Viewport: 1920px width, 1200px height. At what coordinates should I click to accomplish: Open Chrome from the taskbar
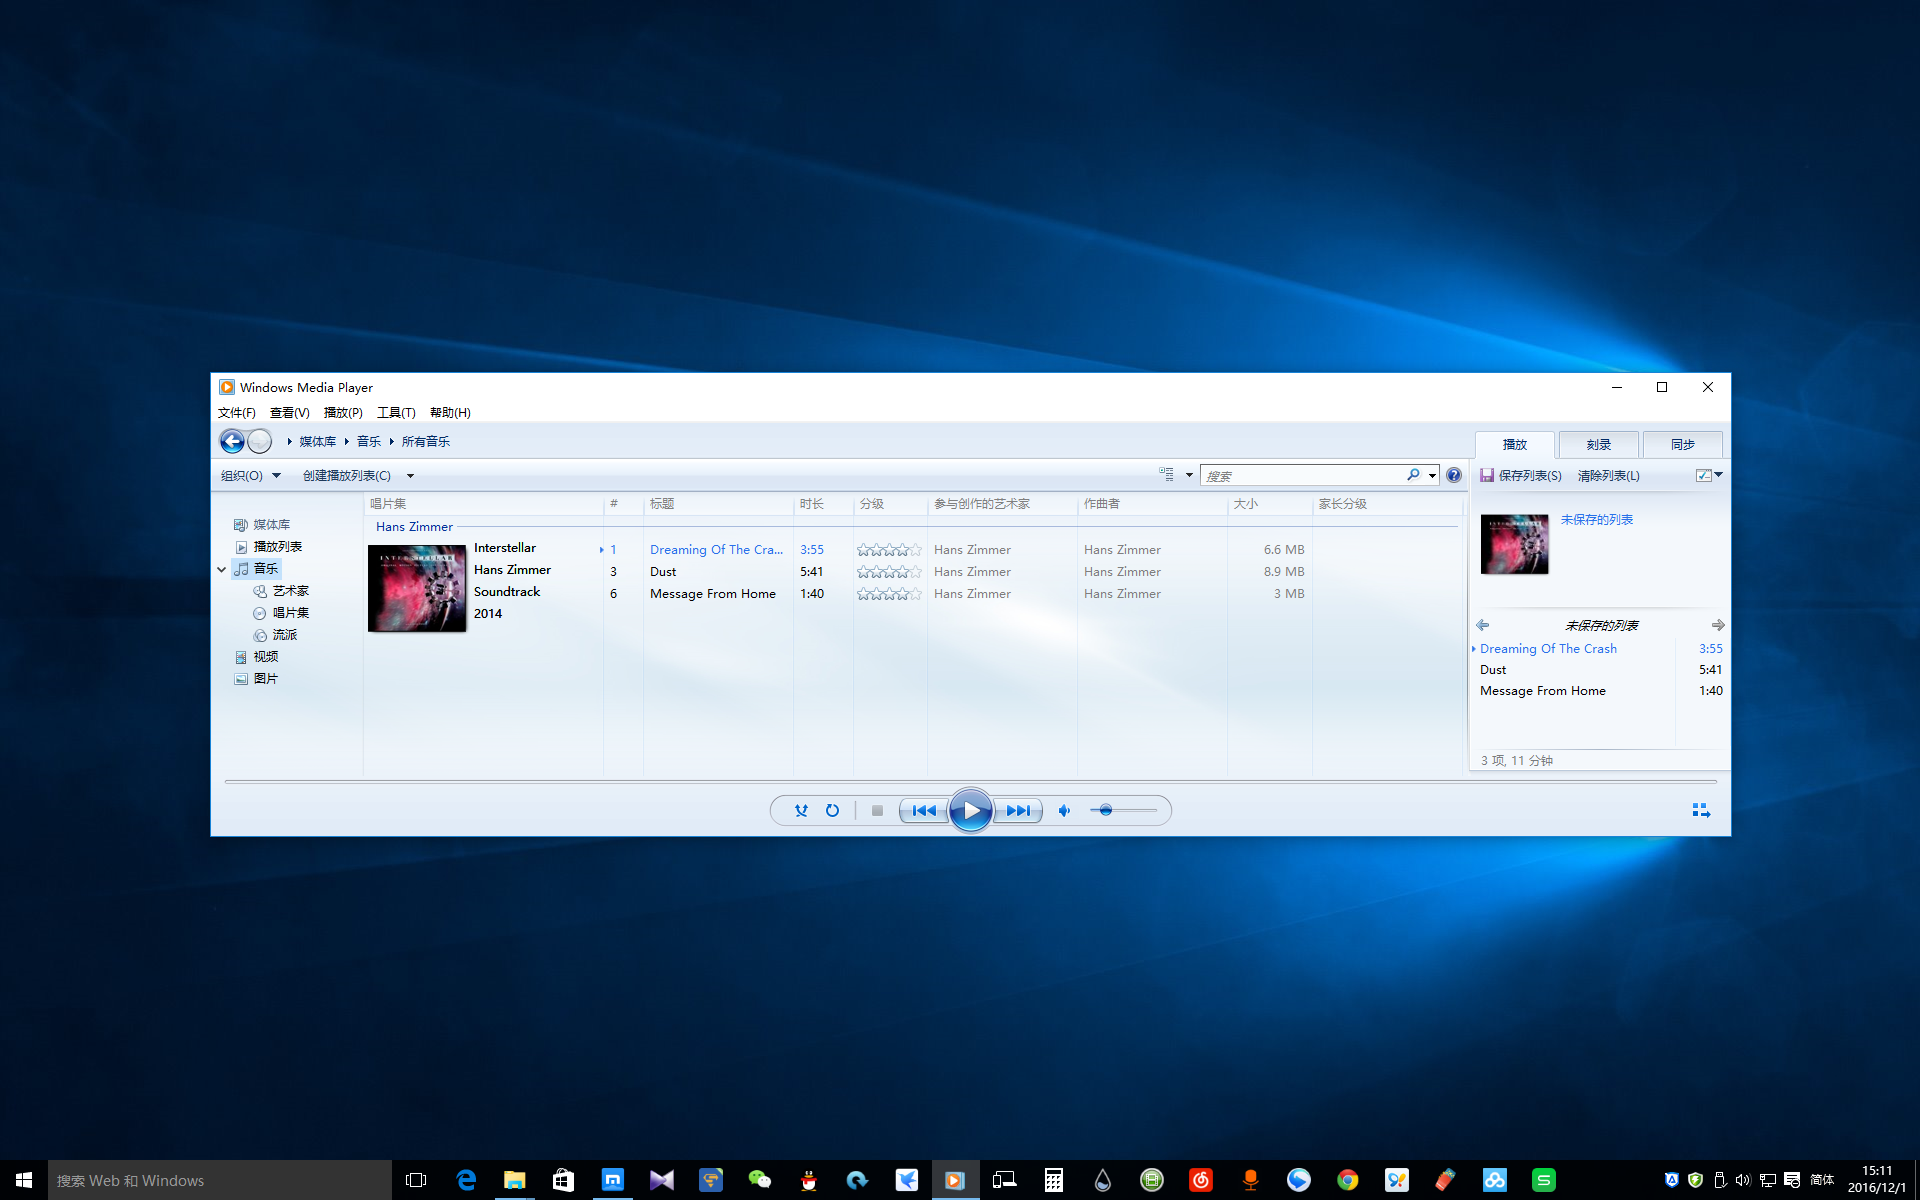point(1347,1180)
